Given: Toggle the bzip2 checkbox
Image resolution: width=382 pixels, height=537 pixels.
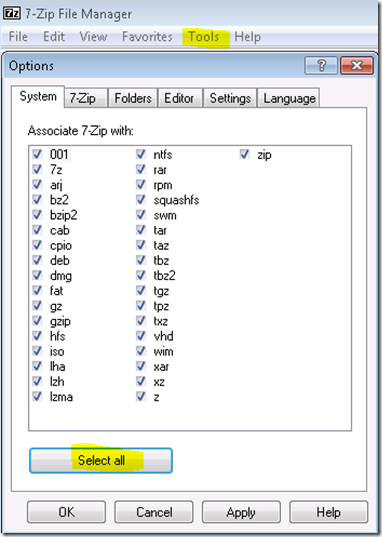Looking at the screenshot, I should 37,215.
